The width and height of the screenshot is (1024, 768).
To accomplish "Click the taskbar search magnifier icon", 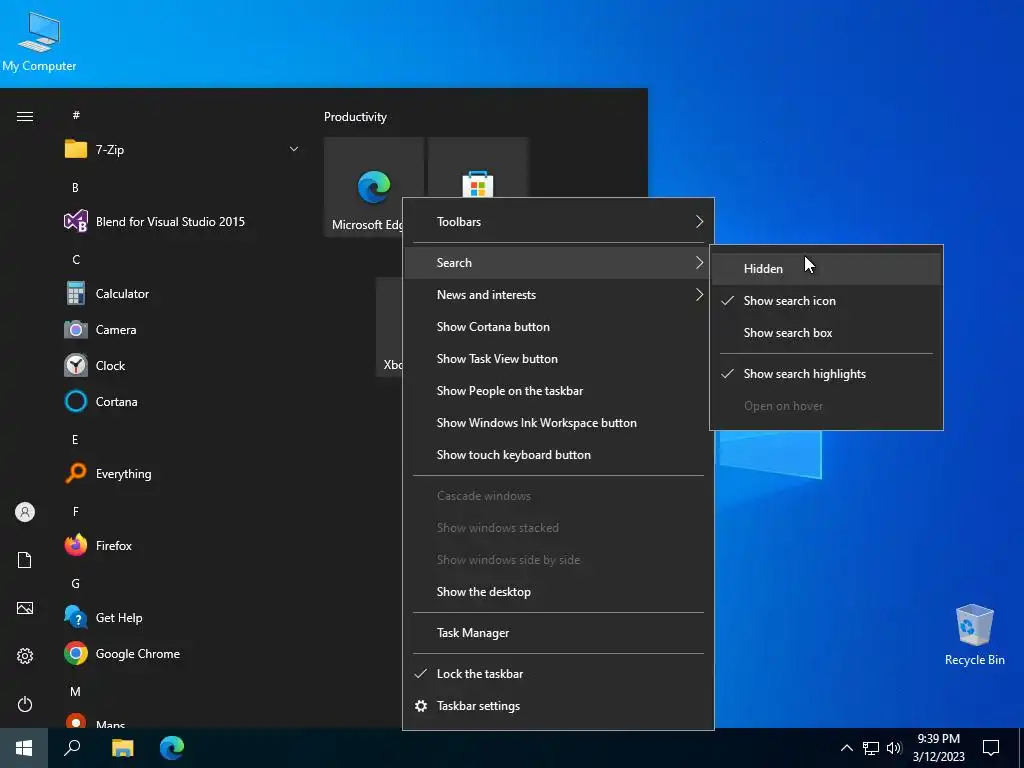I will tap(72, 748).
